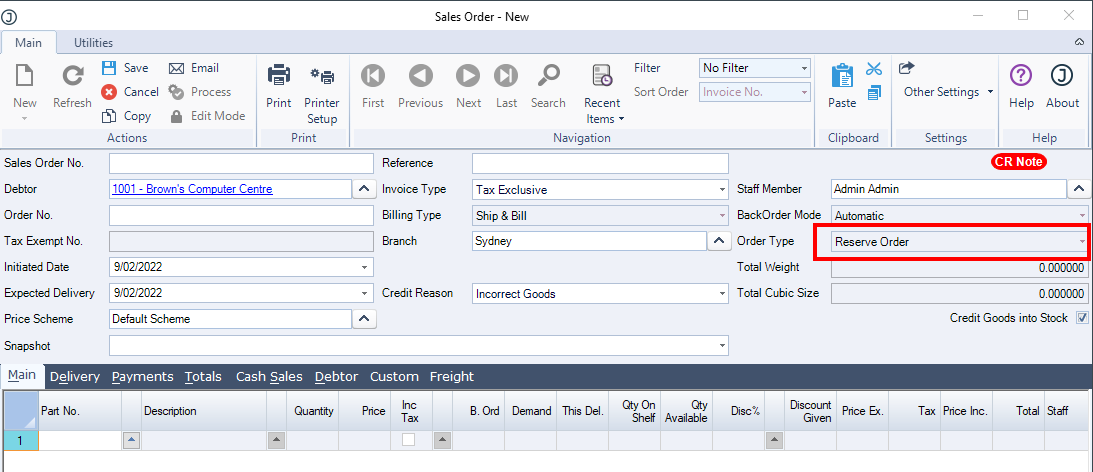
Task: Open the No Filter dropdown
Action: 804,68
